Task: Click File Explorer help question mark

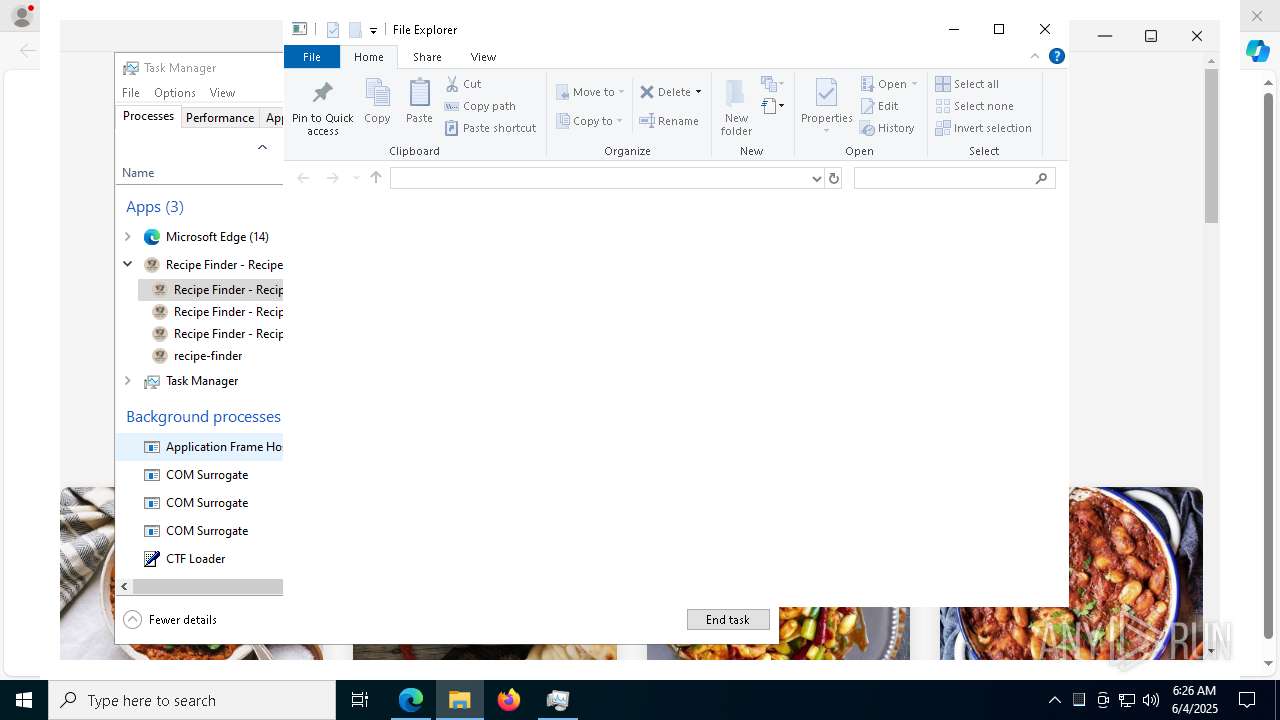Action: [1056, 57]
